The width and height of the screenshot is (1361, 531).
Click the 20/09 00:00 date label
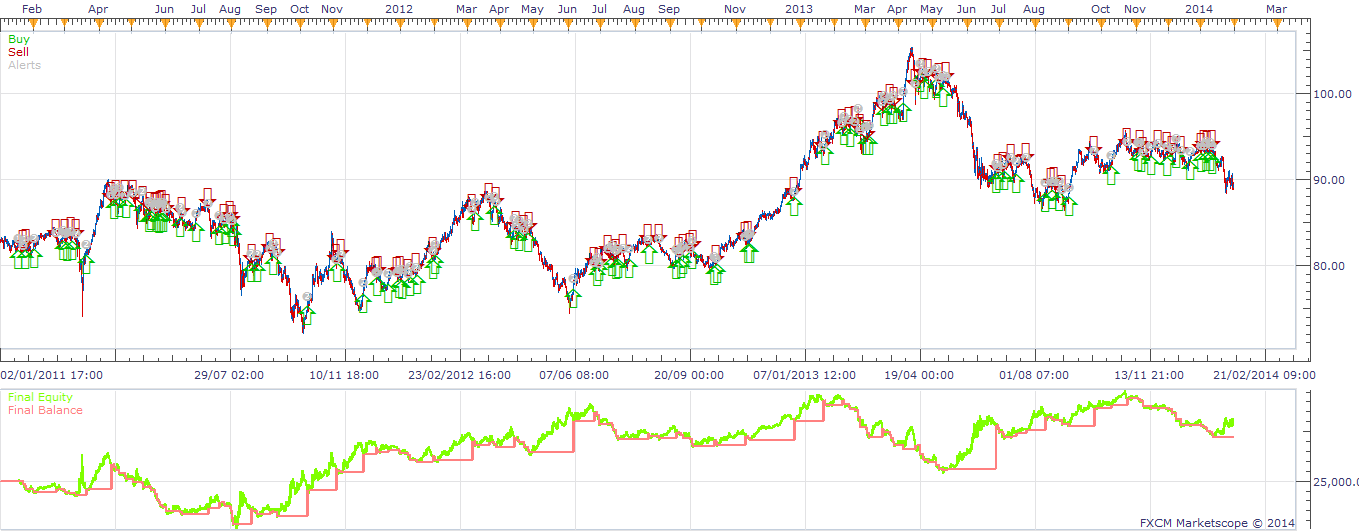tap(689, 375)
